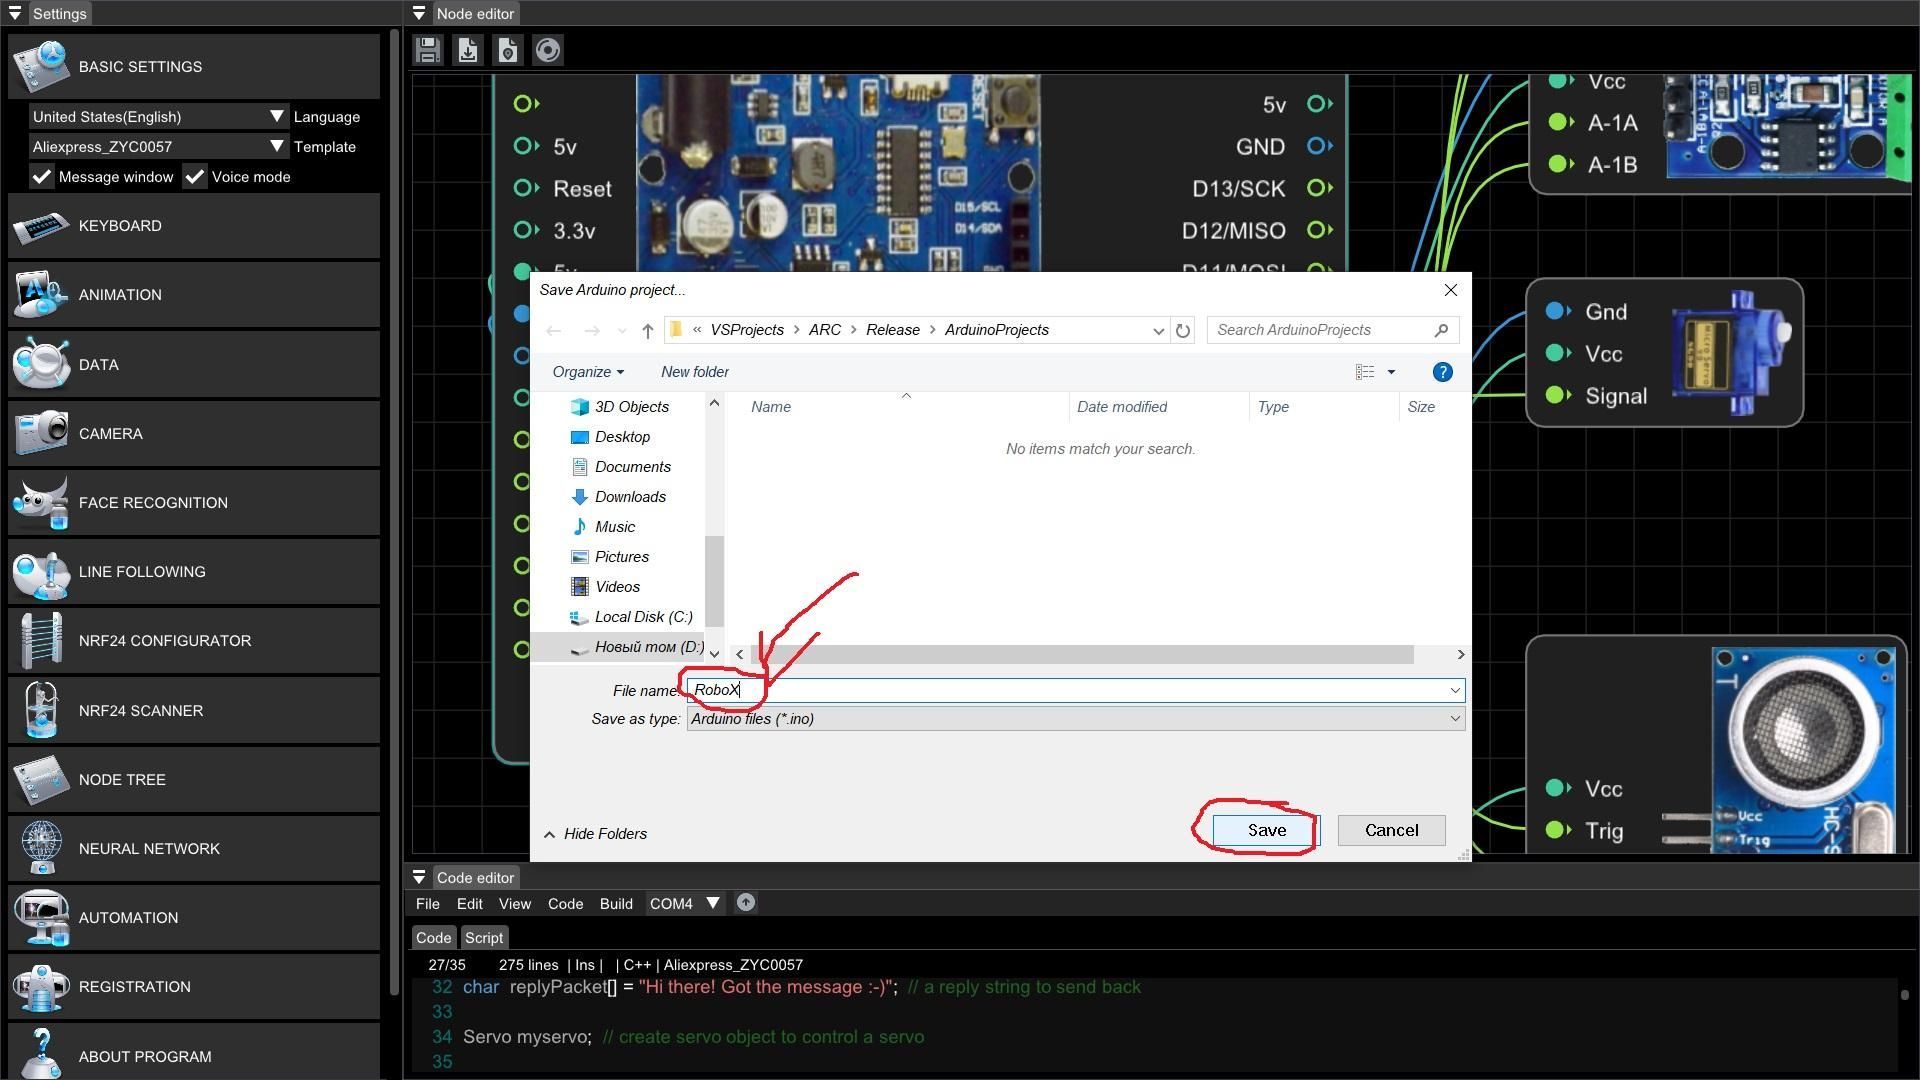
Task: Save the node project via floppy disk icon
Action: [x=427, y=49]
